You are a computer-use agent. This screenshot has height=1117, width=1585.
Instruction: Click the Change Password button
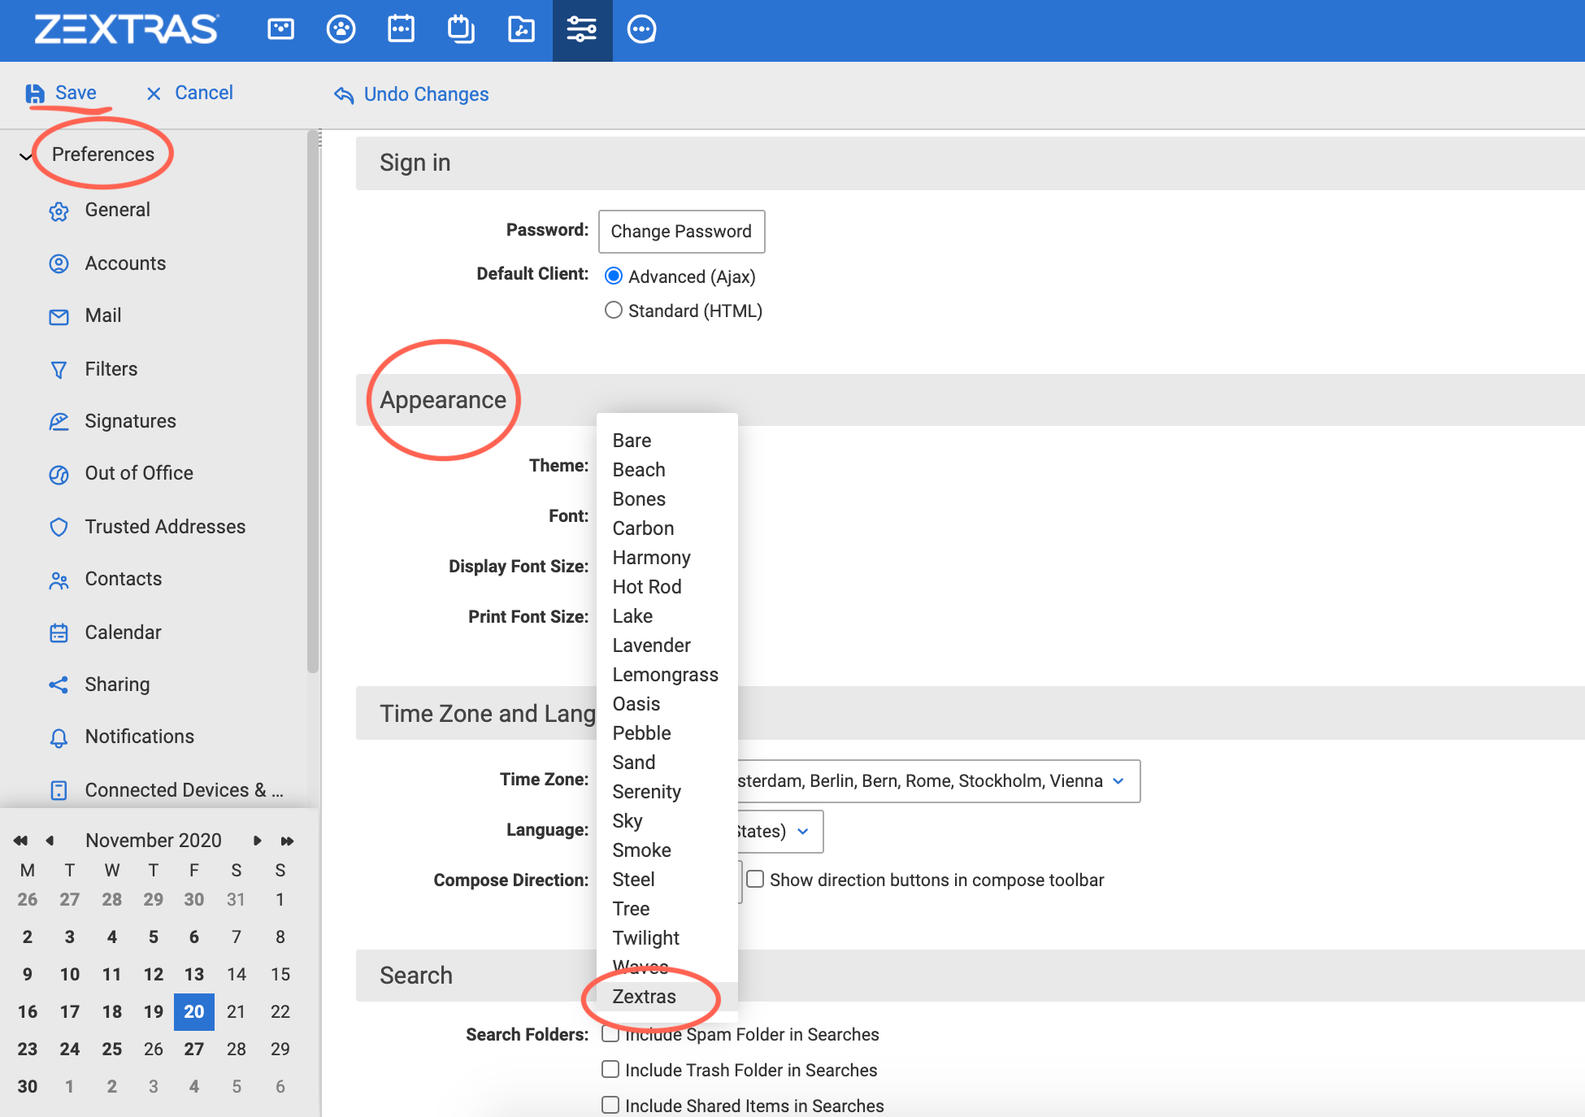(x=681, y=231)
